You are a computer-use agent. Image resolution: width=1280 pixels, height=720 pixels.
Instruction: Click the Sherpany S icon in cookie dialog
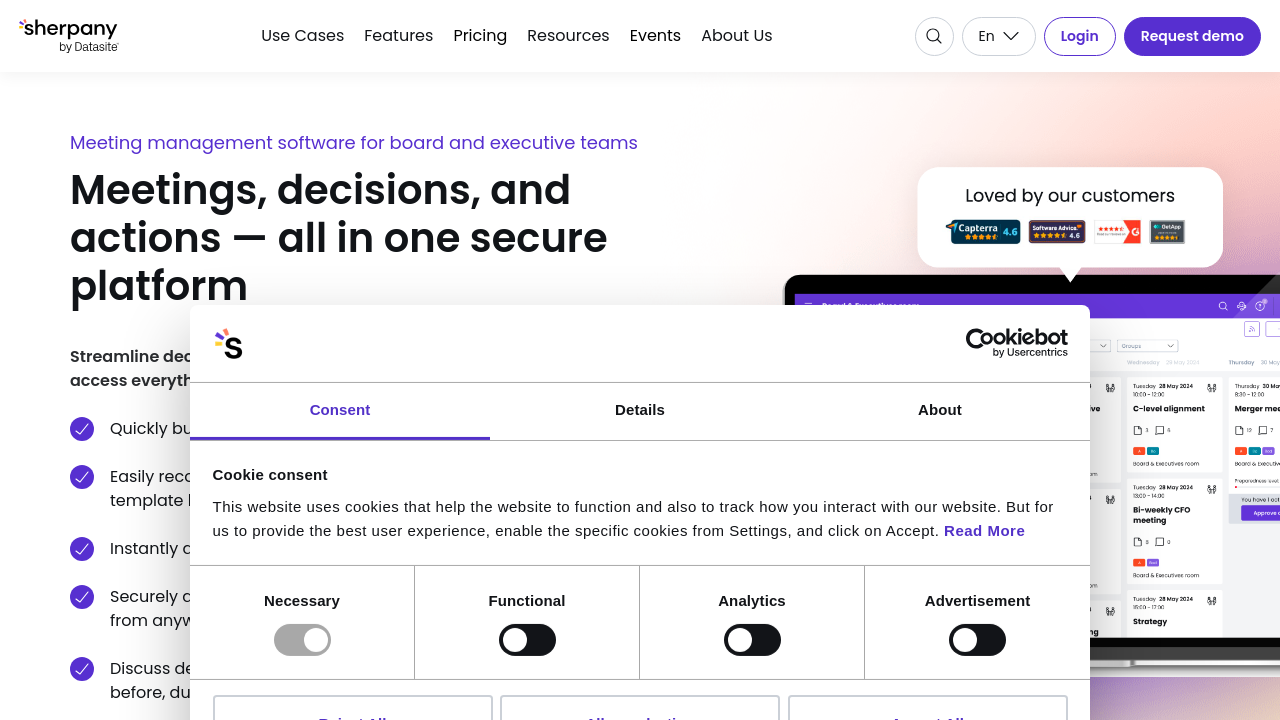228,344
